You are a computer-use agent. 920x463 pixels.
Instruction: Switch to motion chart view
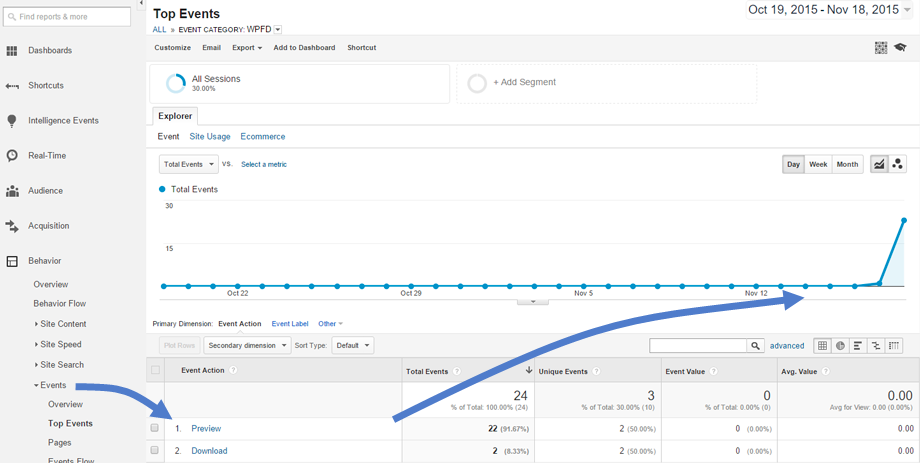coord(898,164)
